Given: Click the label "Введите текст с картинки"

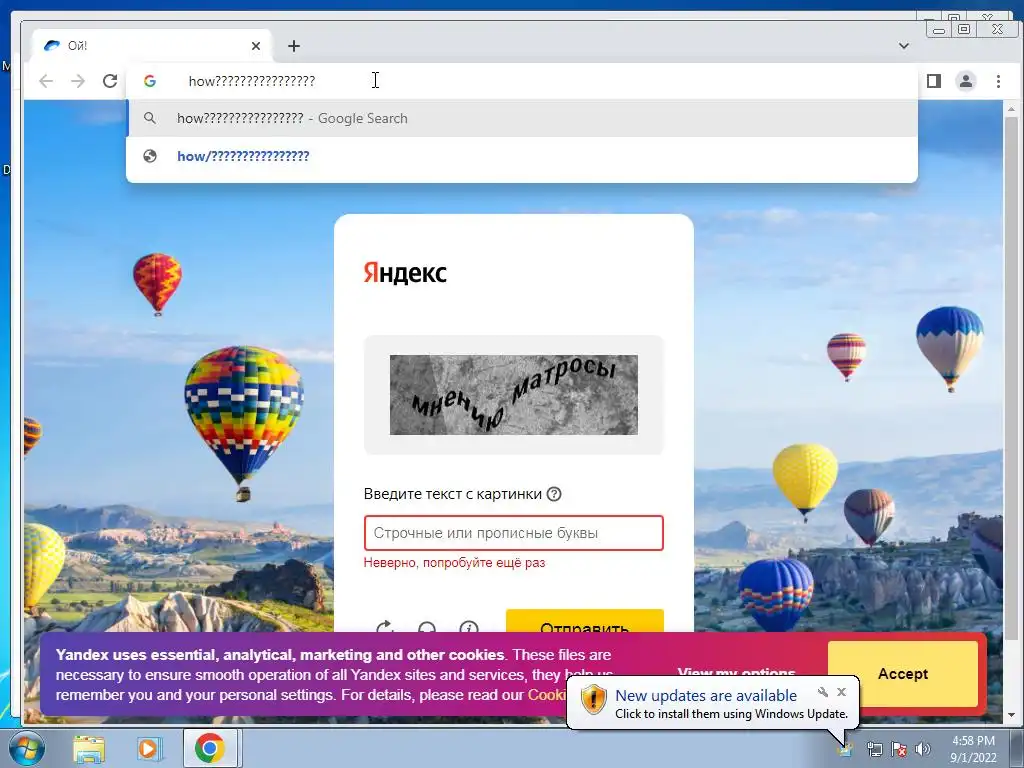Looking at the screenshot, I should tap(453, 494).
